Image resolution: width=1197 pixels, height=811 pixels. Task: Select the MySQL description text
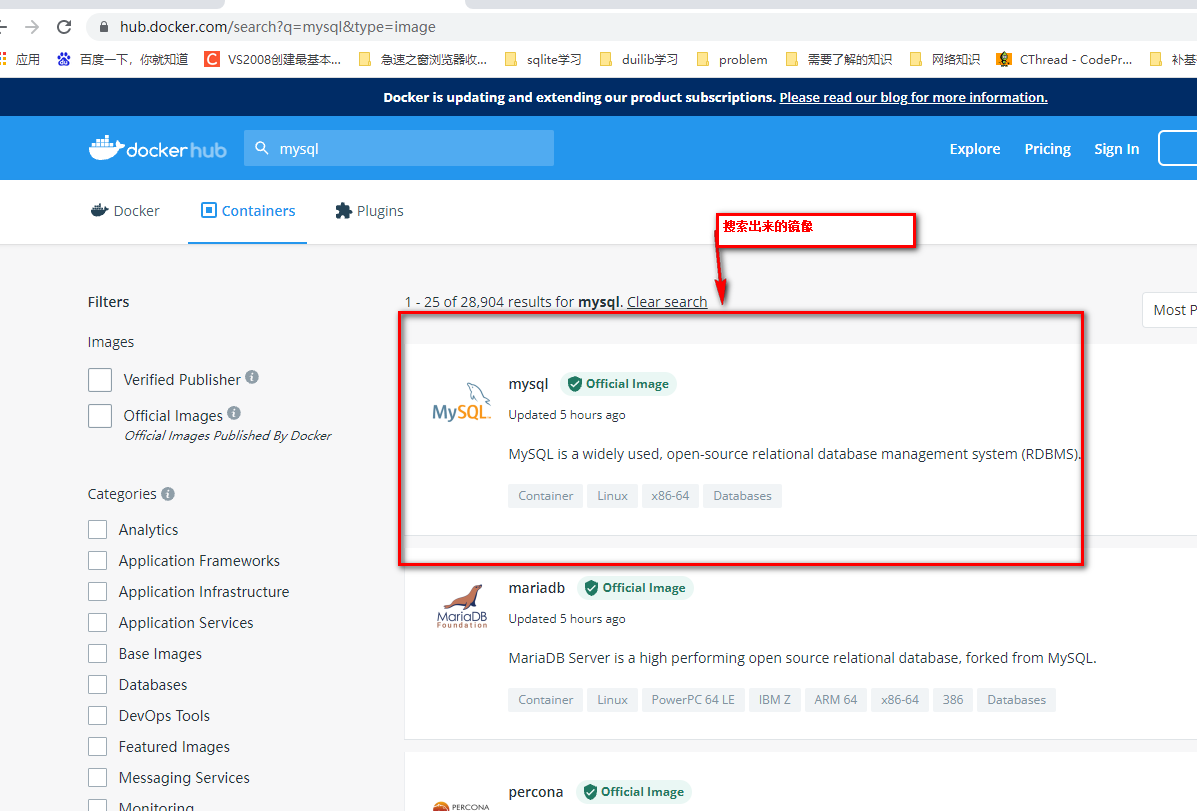pyautogui.click(x=795, y=454)
